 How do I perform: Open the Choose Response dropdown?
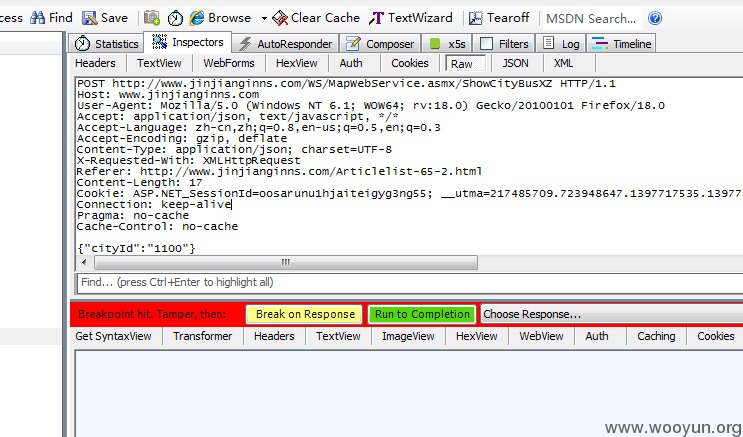pos(612,314)
